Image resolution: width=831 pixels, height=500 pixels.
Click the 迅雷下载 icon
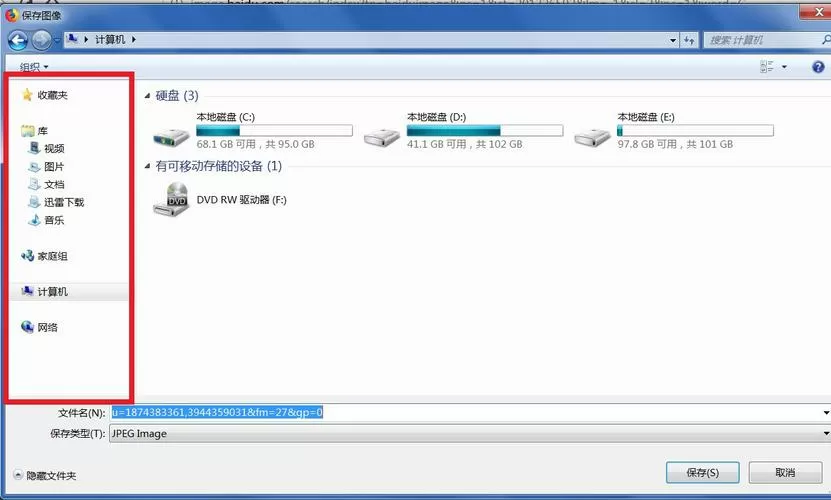[34, 202]
